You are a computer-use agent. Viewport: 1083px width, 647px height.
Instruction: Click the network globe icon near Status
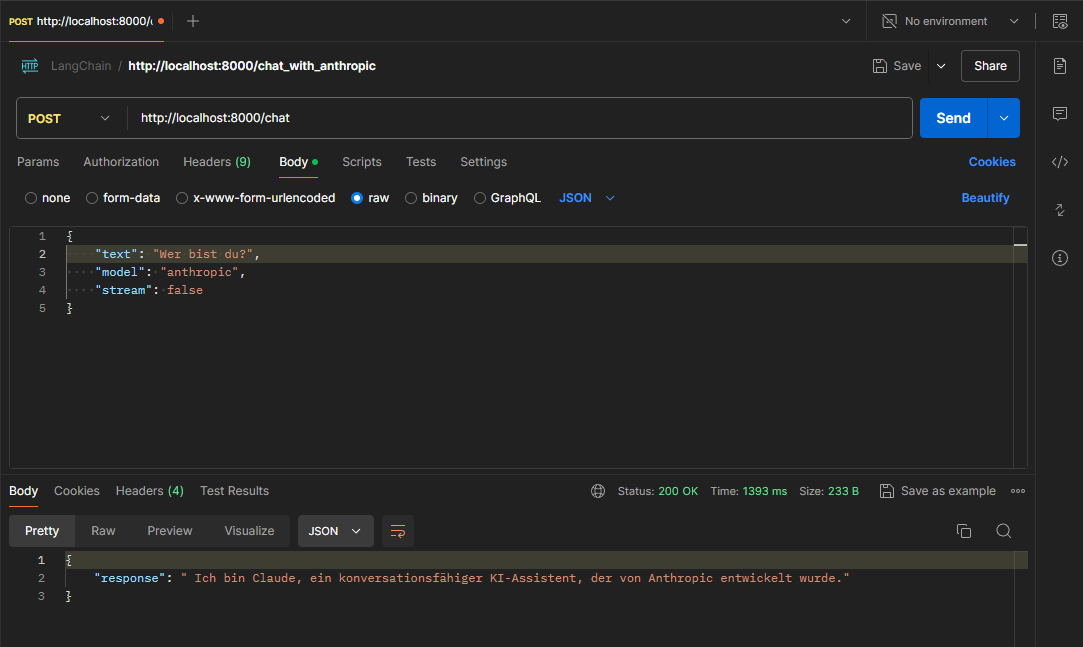pos(598,491)
